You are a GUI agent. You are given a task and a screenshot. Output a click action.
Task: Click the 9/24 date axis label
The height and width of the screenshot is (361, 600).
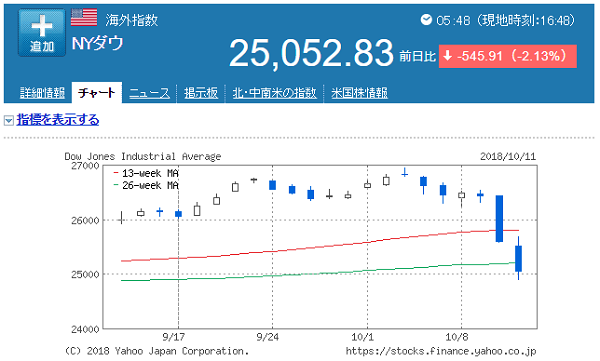point(267,337)
